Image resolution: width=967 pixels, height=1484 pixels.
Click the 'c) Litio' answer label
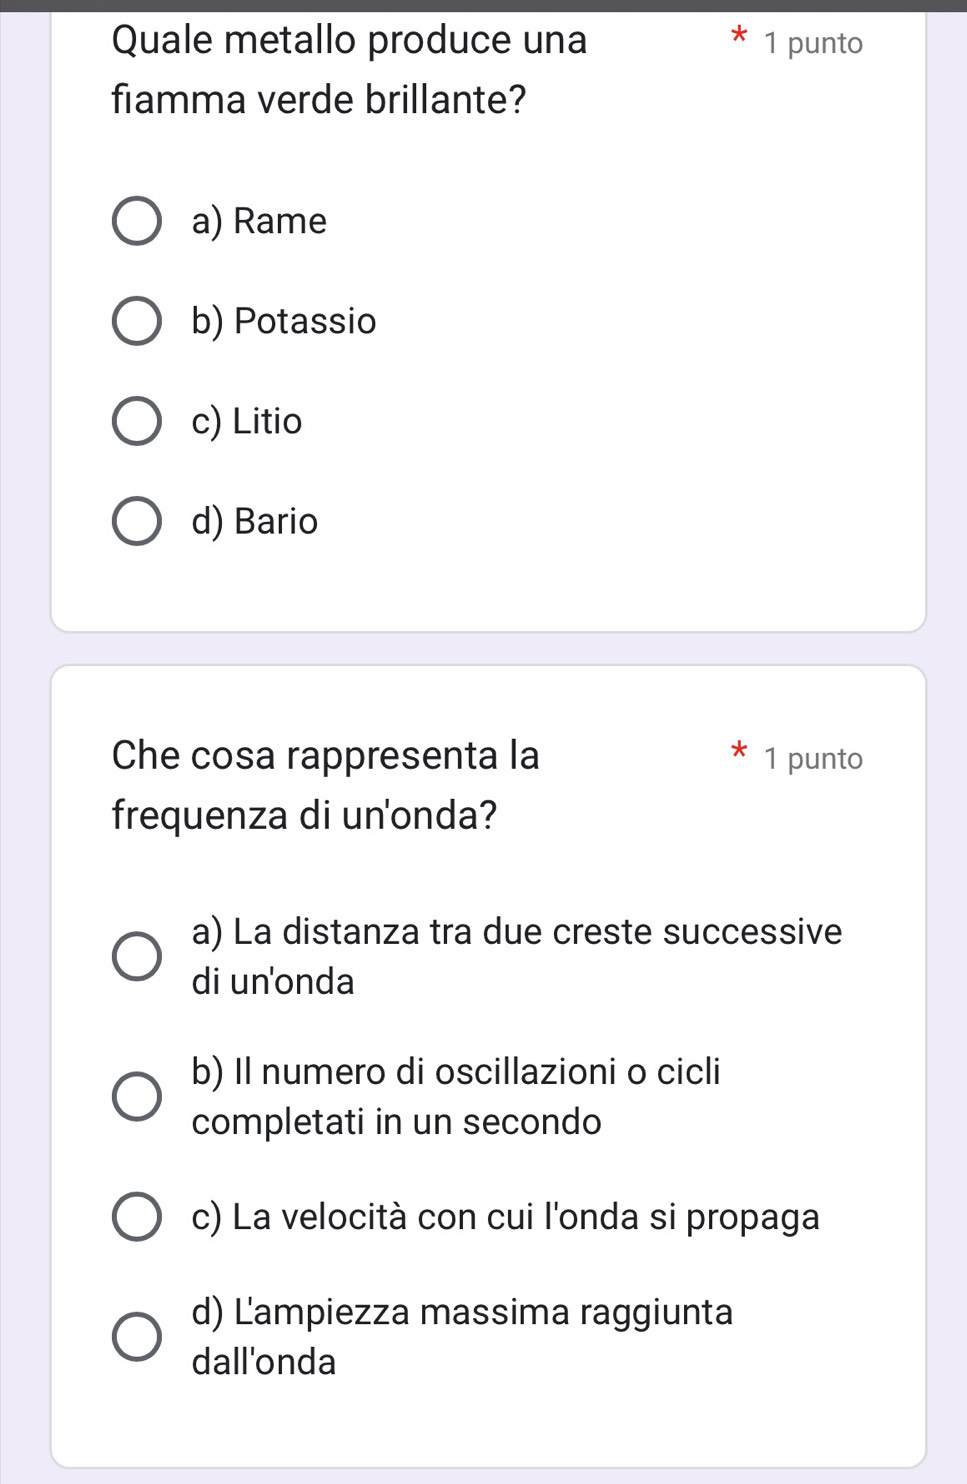coord(247,421)
